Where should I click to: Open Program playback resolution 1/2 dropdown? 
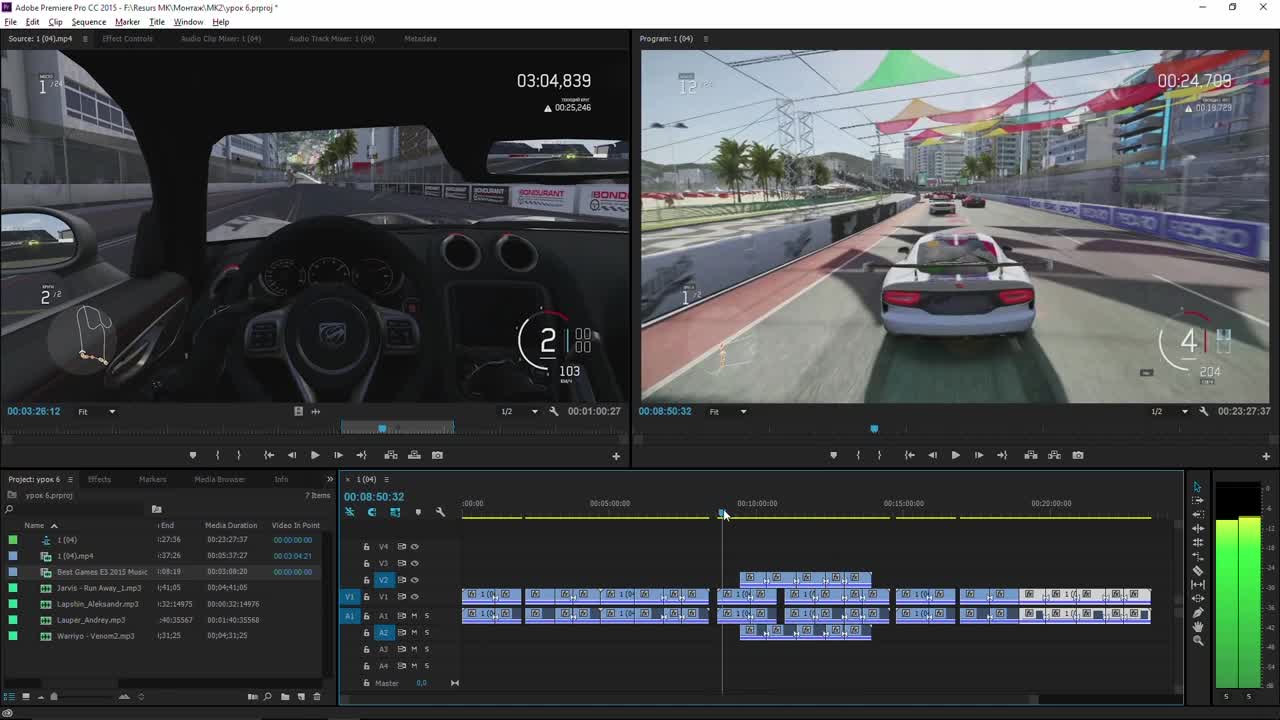pos(1169,411)
